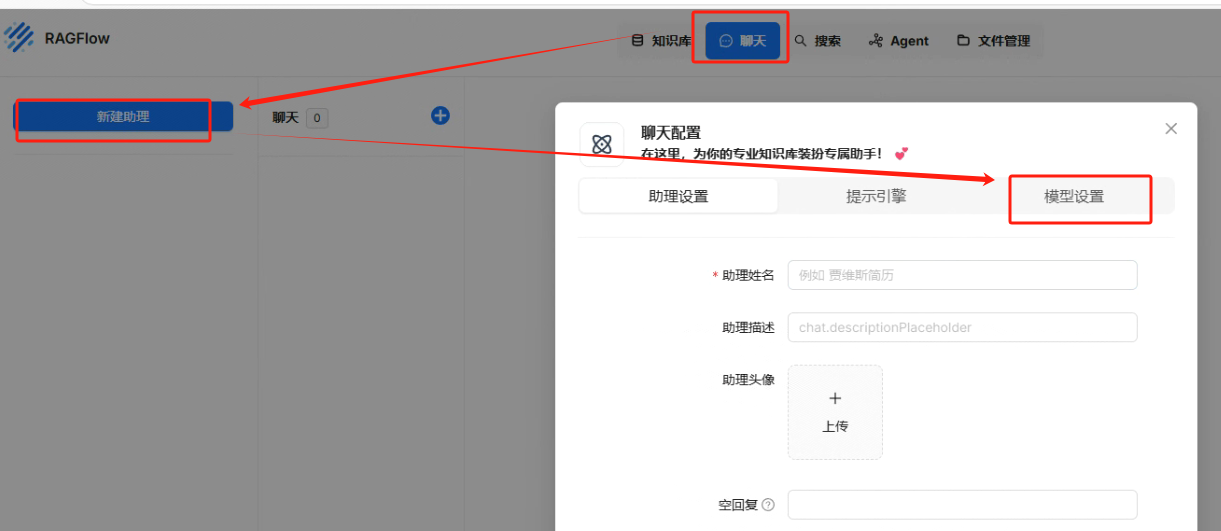Switch to the 助理设置 tab
The image size is (1221, 531).
point(678,196)
